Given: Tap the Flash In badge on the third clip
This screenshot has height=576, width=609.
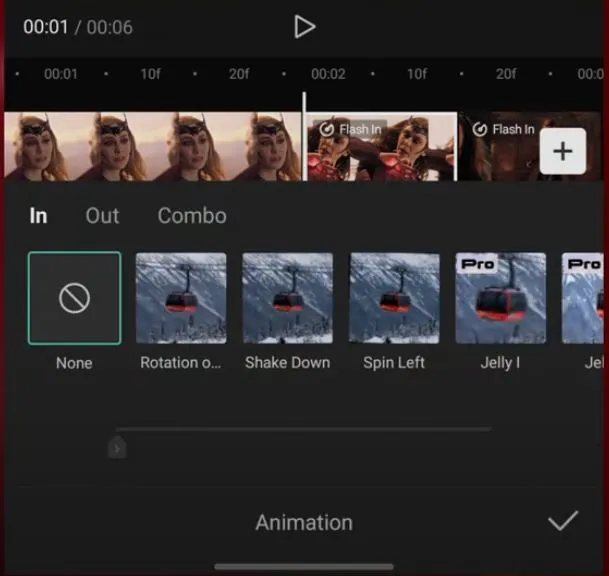Looking at the screenshot, I should (503, 129).
